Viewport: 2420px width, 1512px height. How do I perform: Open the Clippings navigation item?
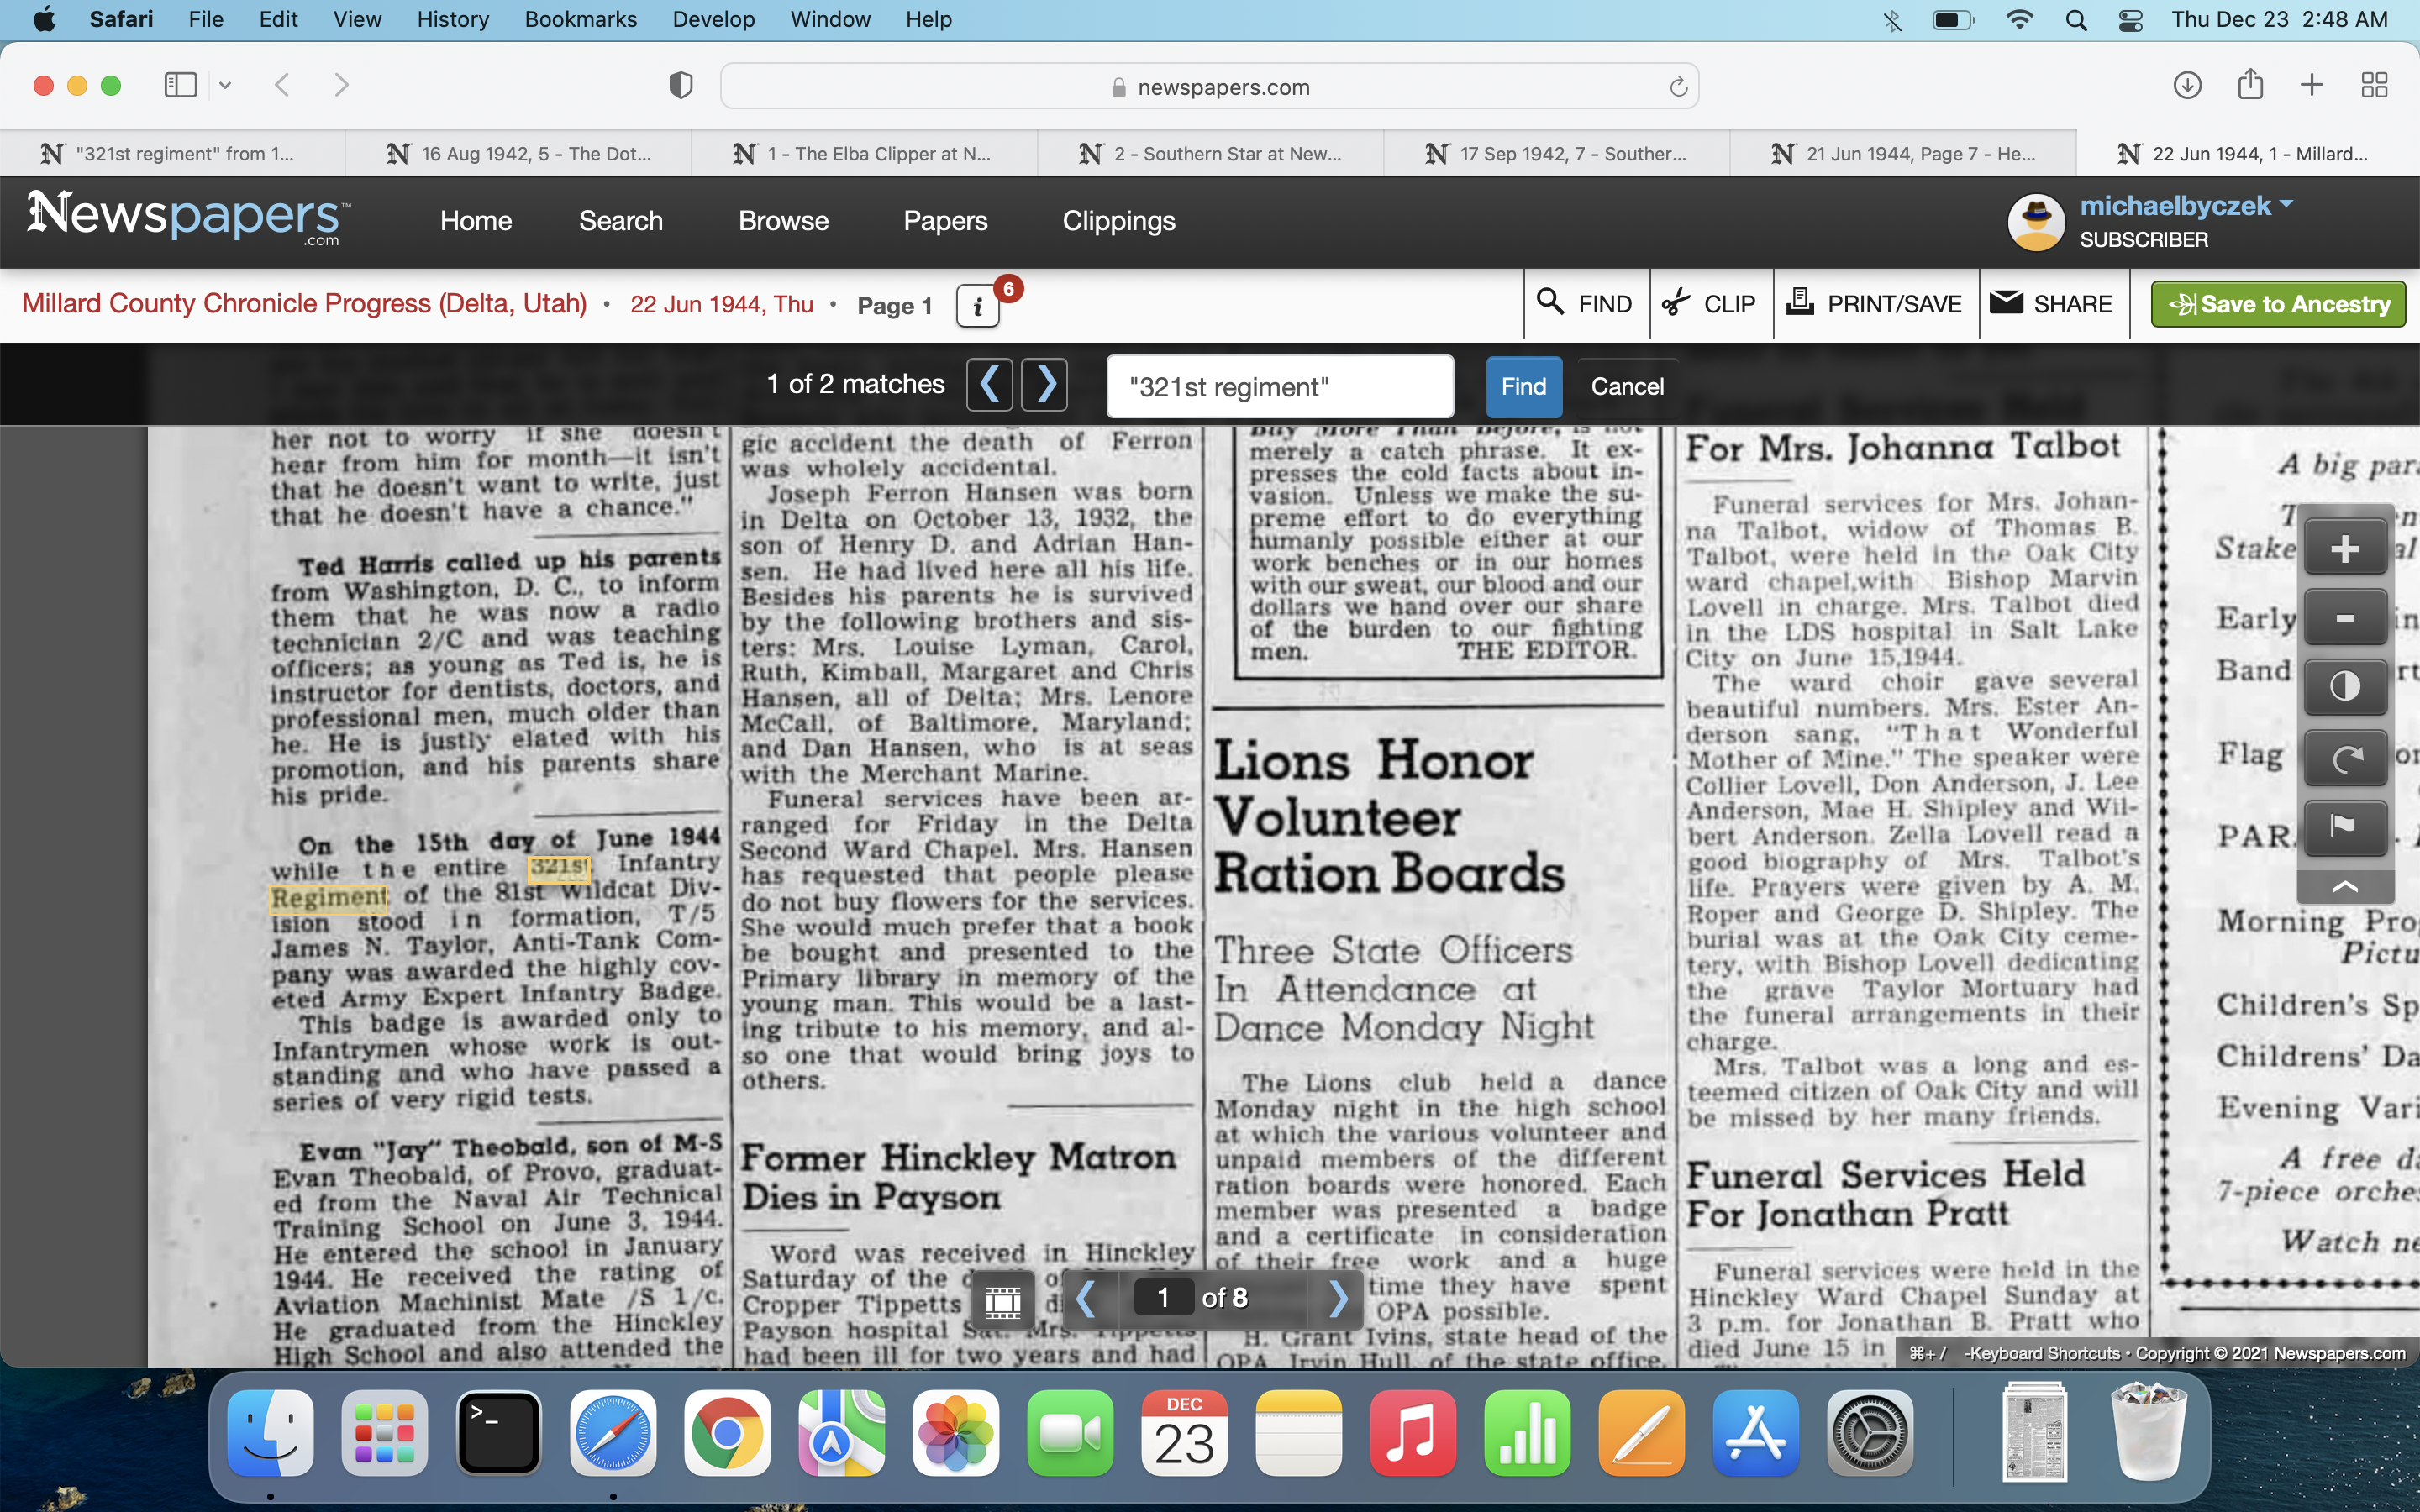[1118, 221]
